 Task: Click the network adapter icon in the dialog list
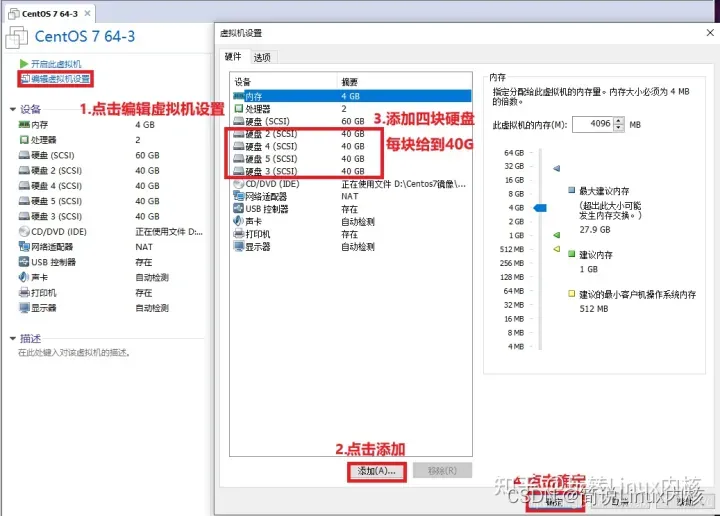[x=238, y=196]
